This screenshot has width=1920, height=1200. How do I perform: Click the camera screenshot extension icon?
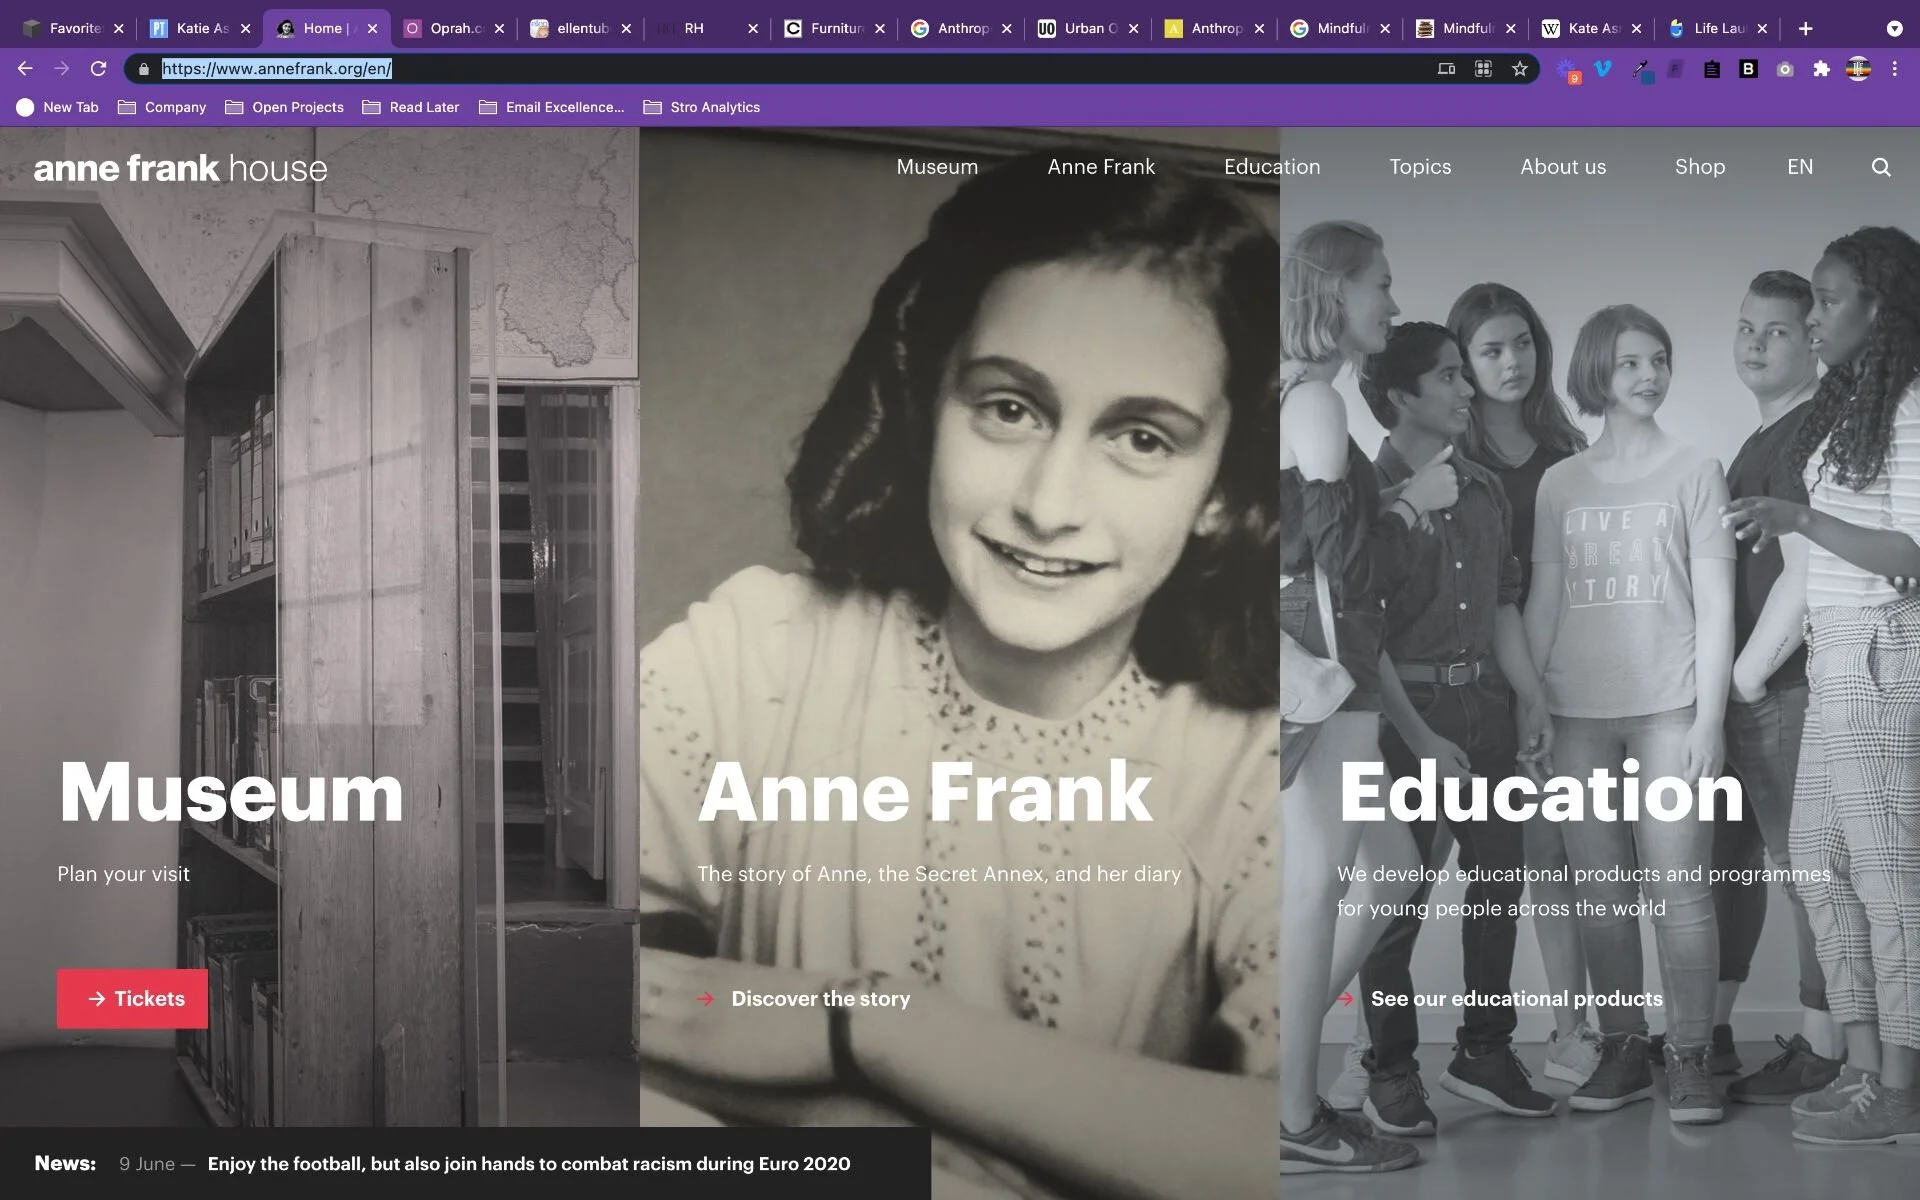coord(1785,69)
